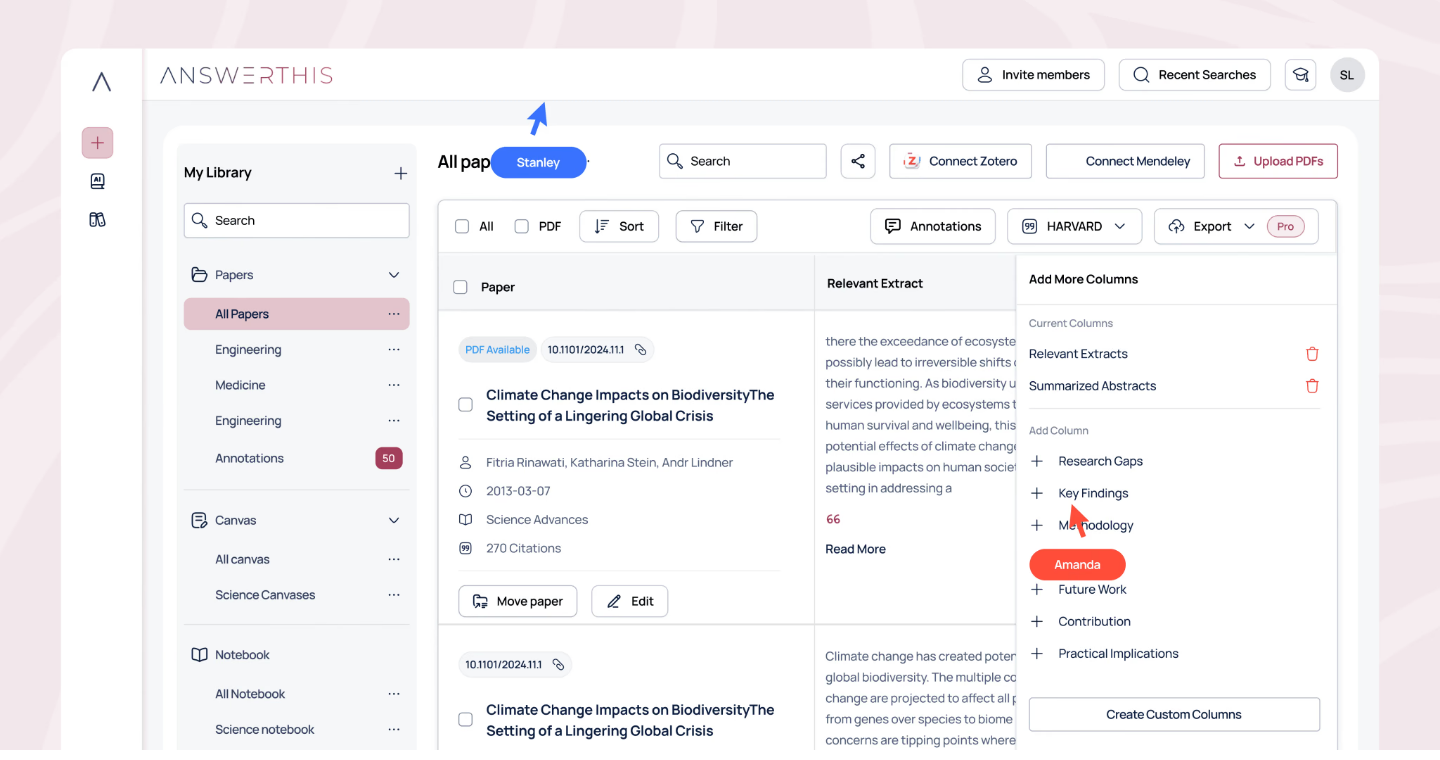Add the Practical Implications column
This screenshot has height=760, width=1440.
(x=1037, y=654)
